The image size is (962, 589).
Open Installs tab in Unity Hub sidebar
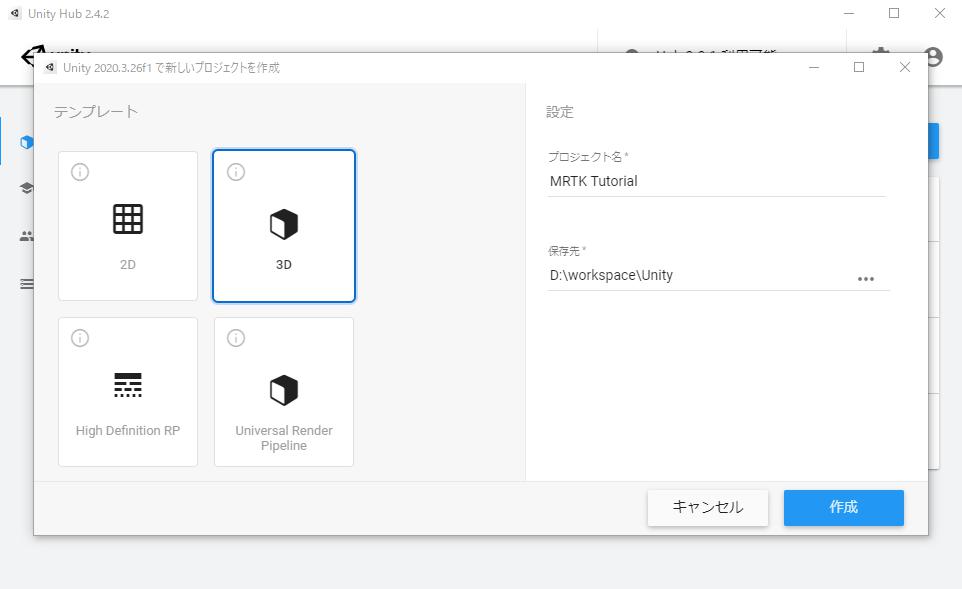point(26,283)
